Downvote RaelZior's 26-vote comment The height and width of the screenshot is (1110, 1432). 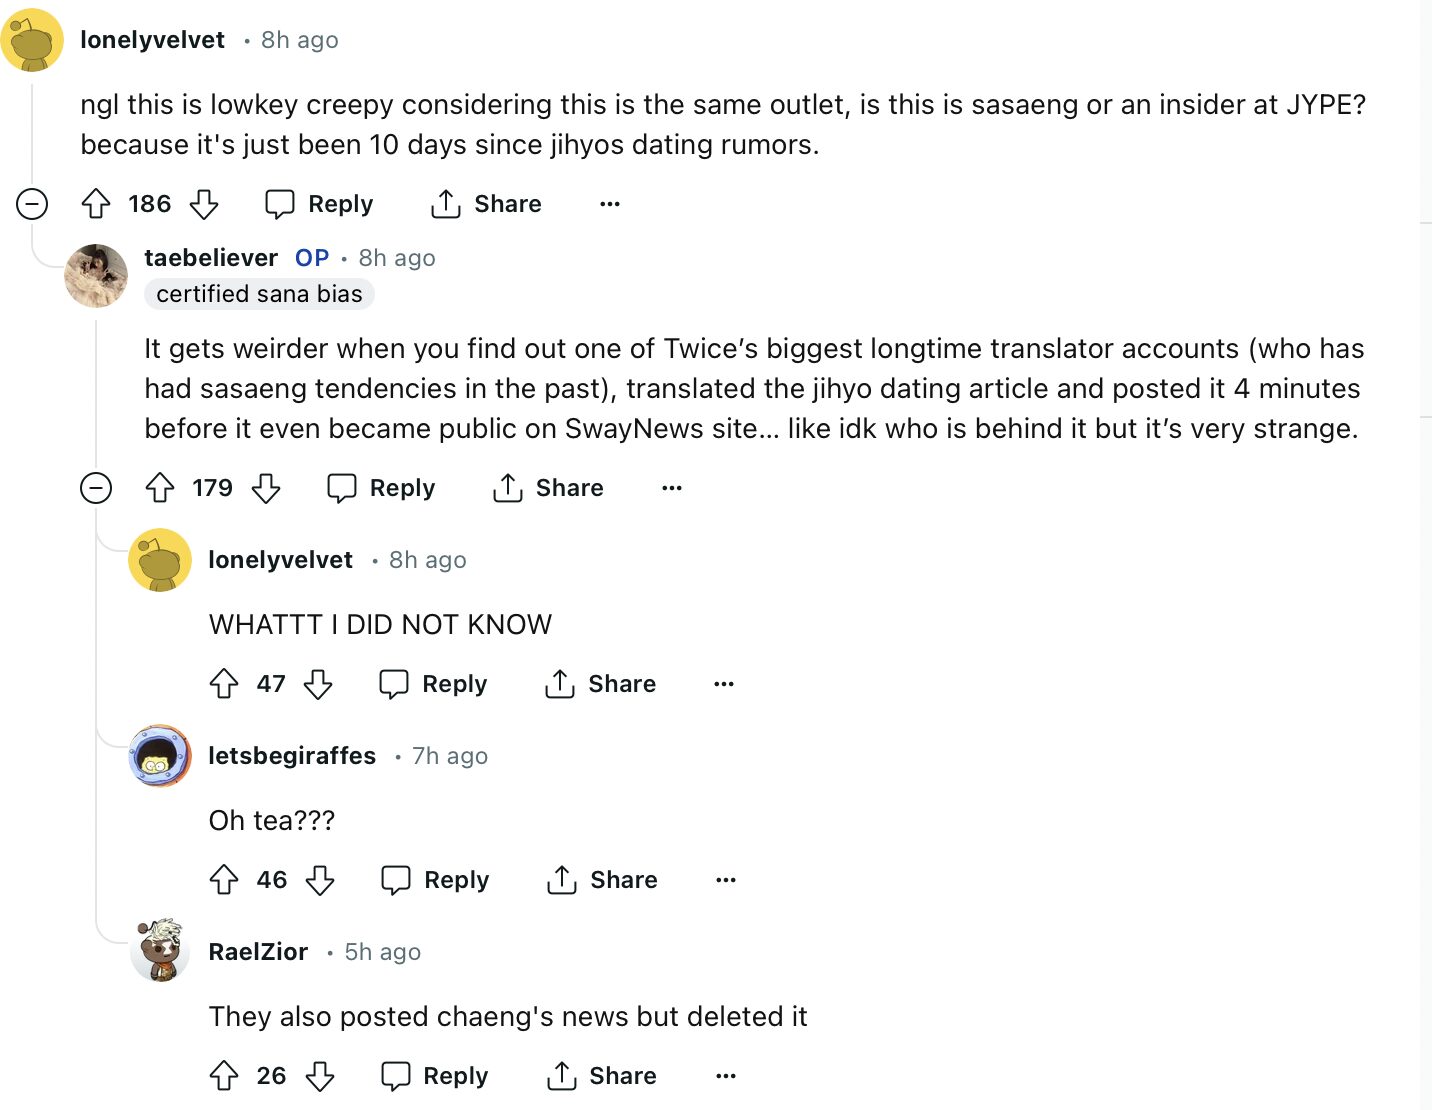click(320, 1076)
